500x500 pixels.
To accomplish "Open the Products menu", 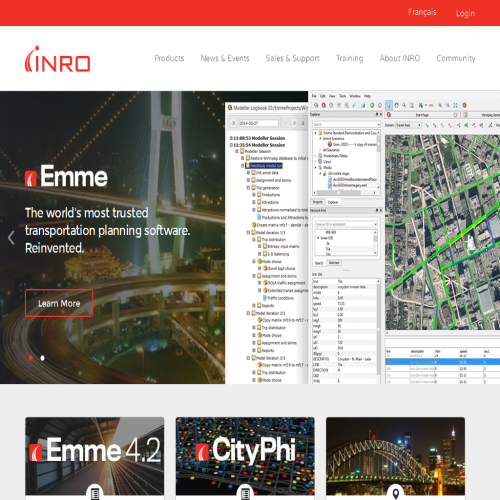I will (x=169, y=58).
